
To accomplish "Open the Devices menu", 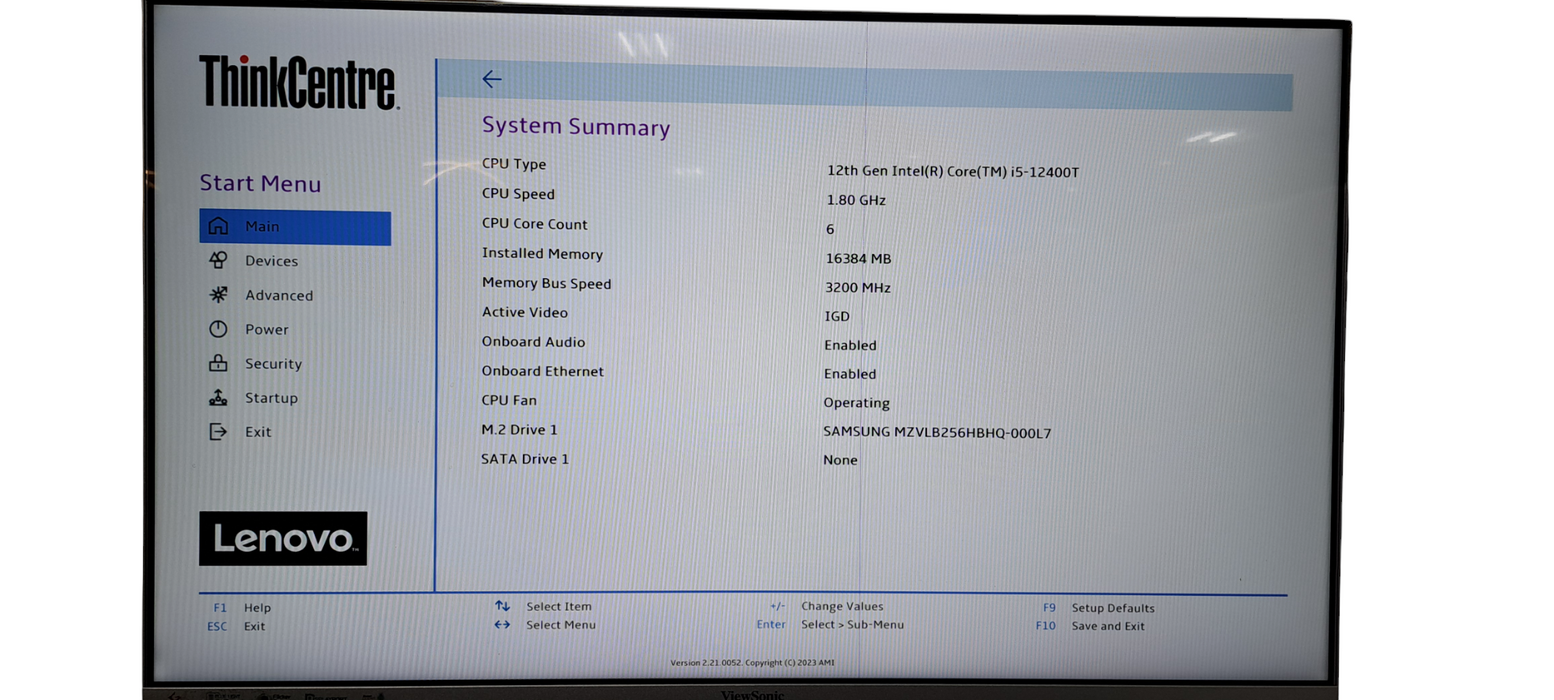I will pyautogui.click(x=271, y=261).
